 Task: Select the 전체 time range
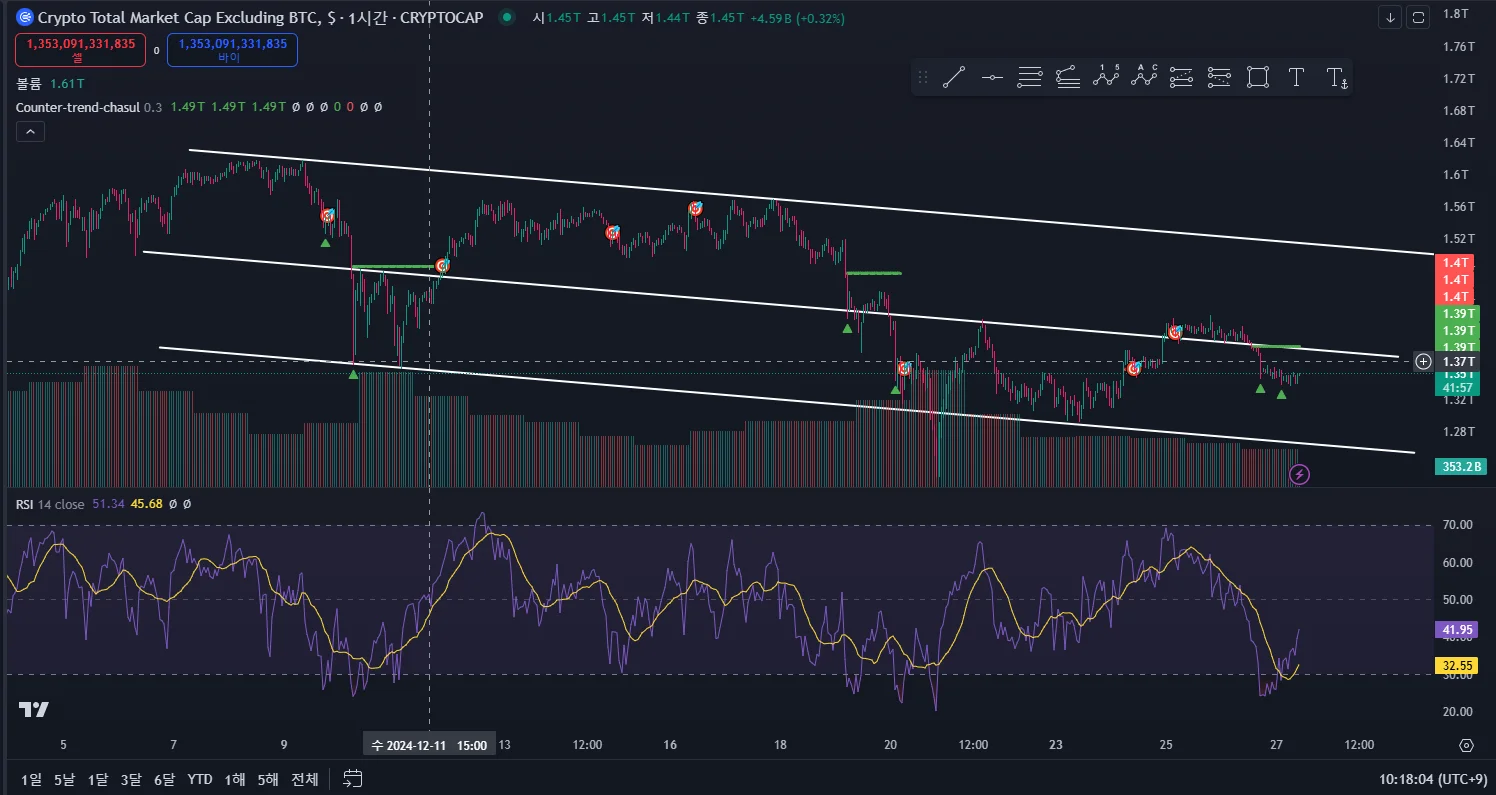coord(305,779)
